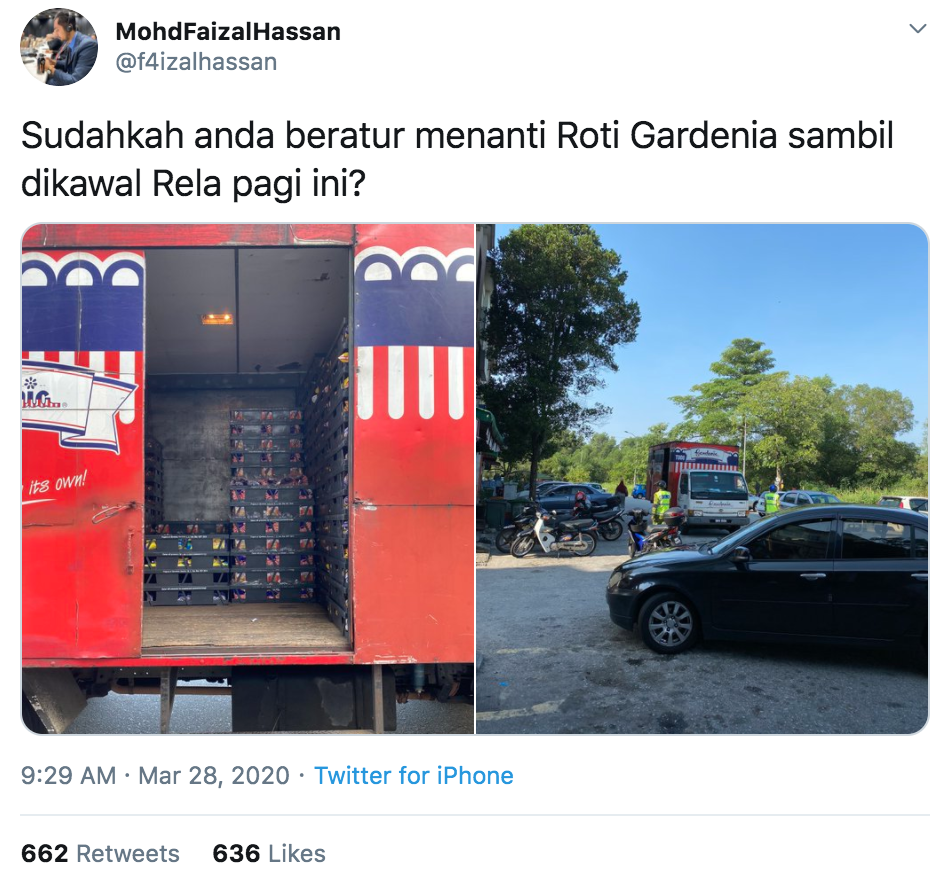View the 662 Retweets list

pos(100,853)
